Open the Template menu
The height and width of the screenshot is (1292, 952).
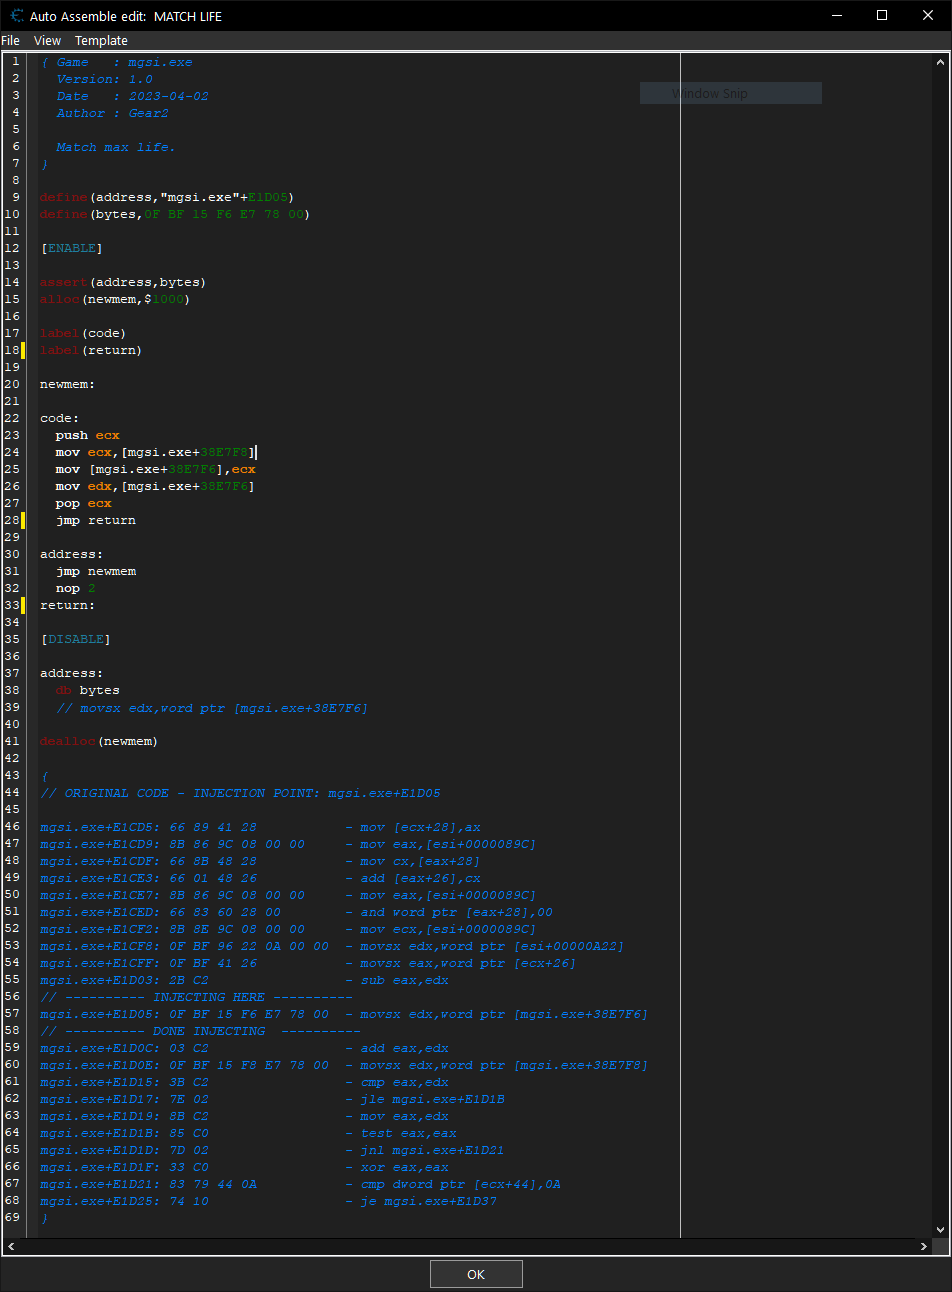click(101, 41)
